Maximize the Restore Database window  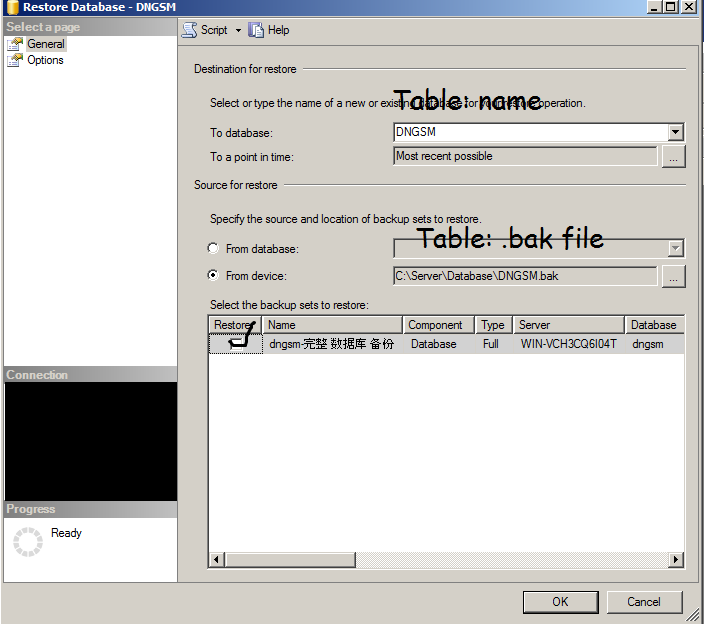[x=671, y=7]
